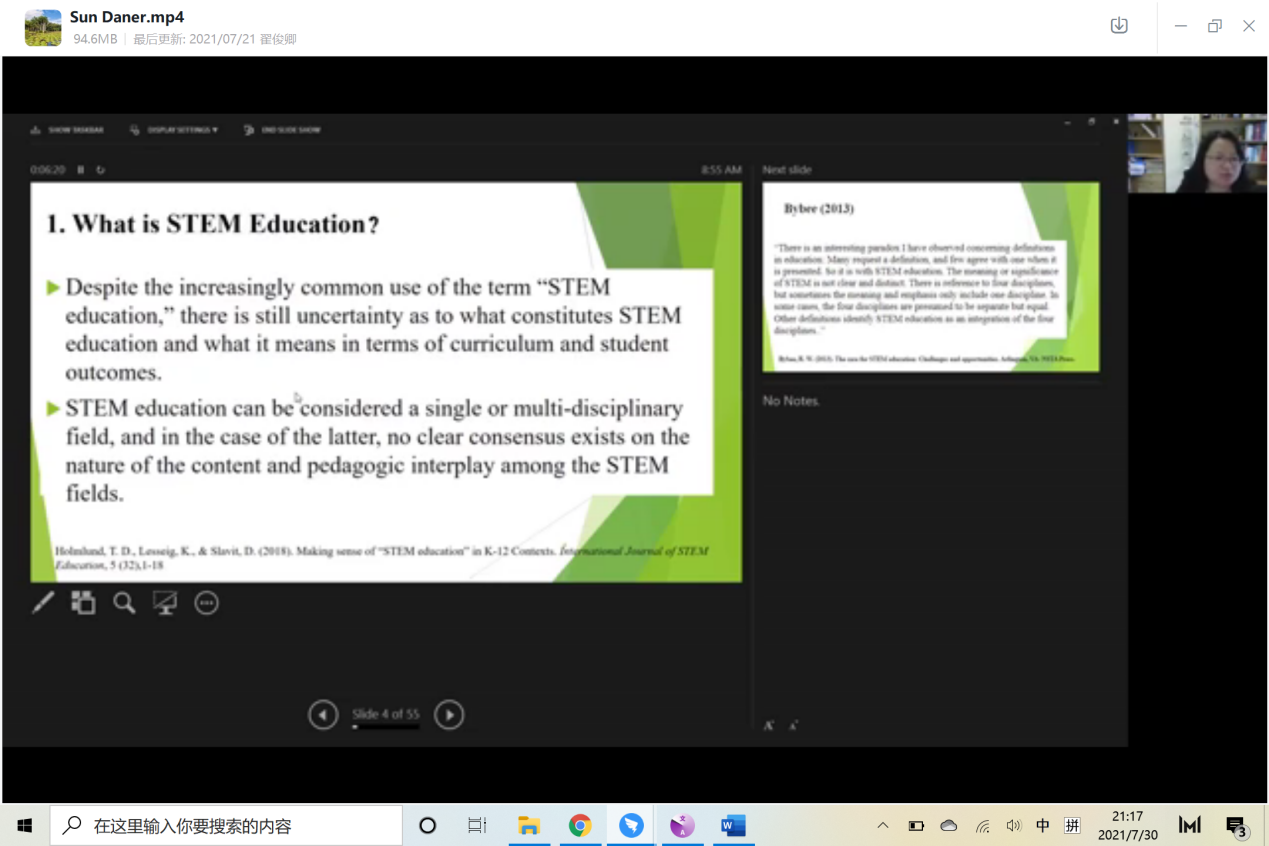
Task: Expand the hidden system tray icons chevron
Action: (x=883, y=826)
